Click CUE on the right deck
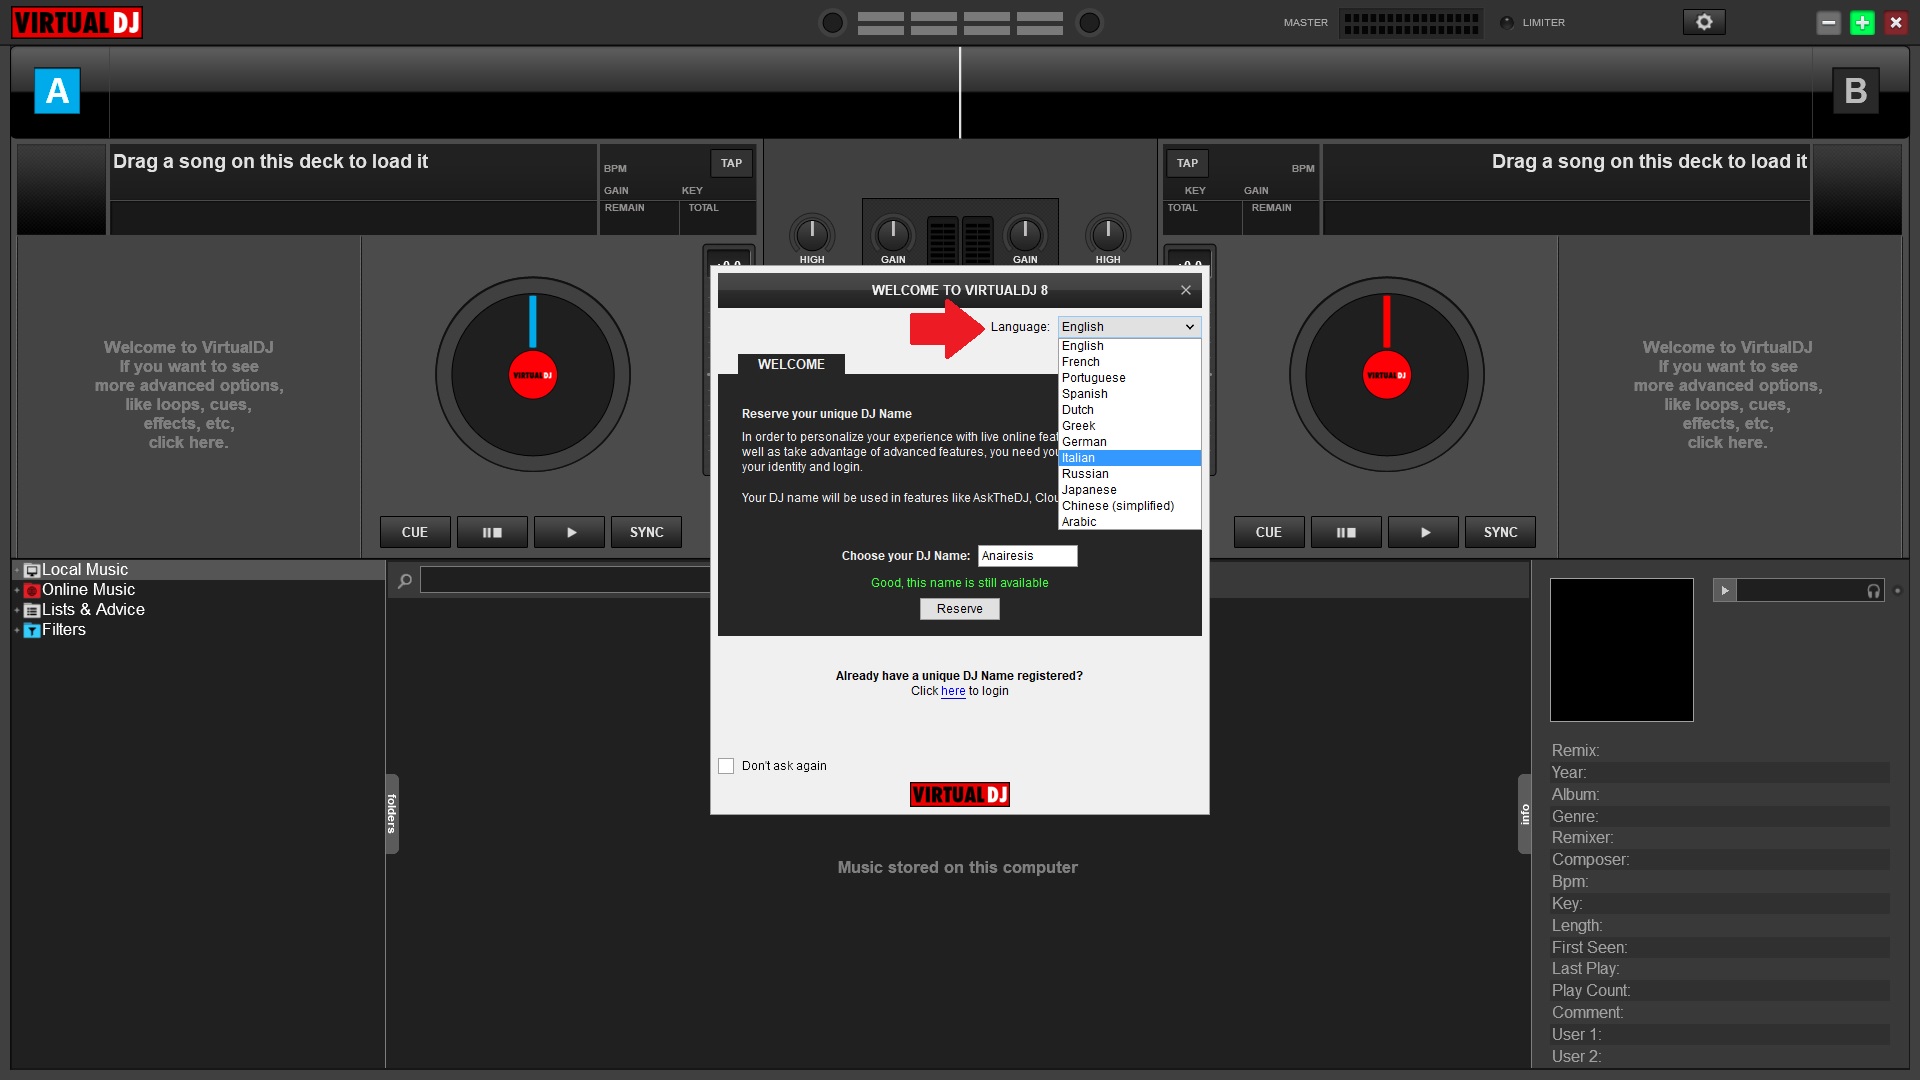The width and height of the screenshot is (1920, 1080). coord(1269,532)
